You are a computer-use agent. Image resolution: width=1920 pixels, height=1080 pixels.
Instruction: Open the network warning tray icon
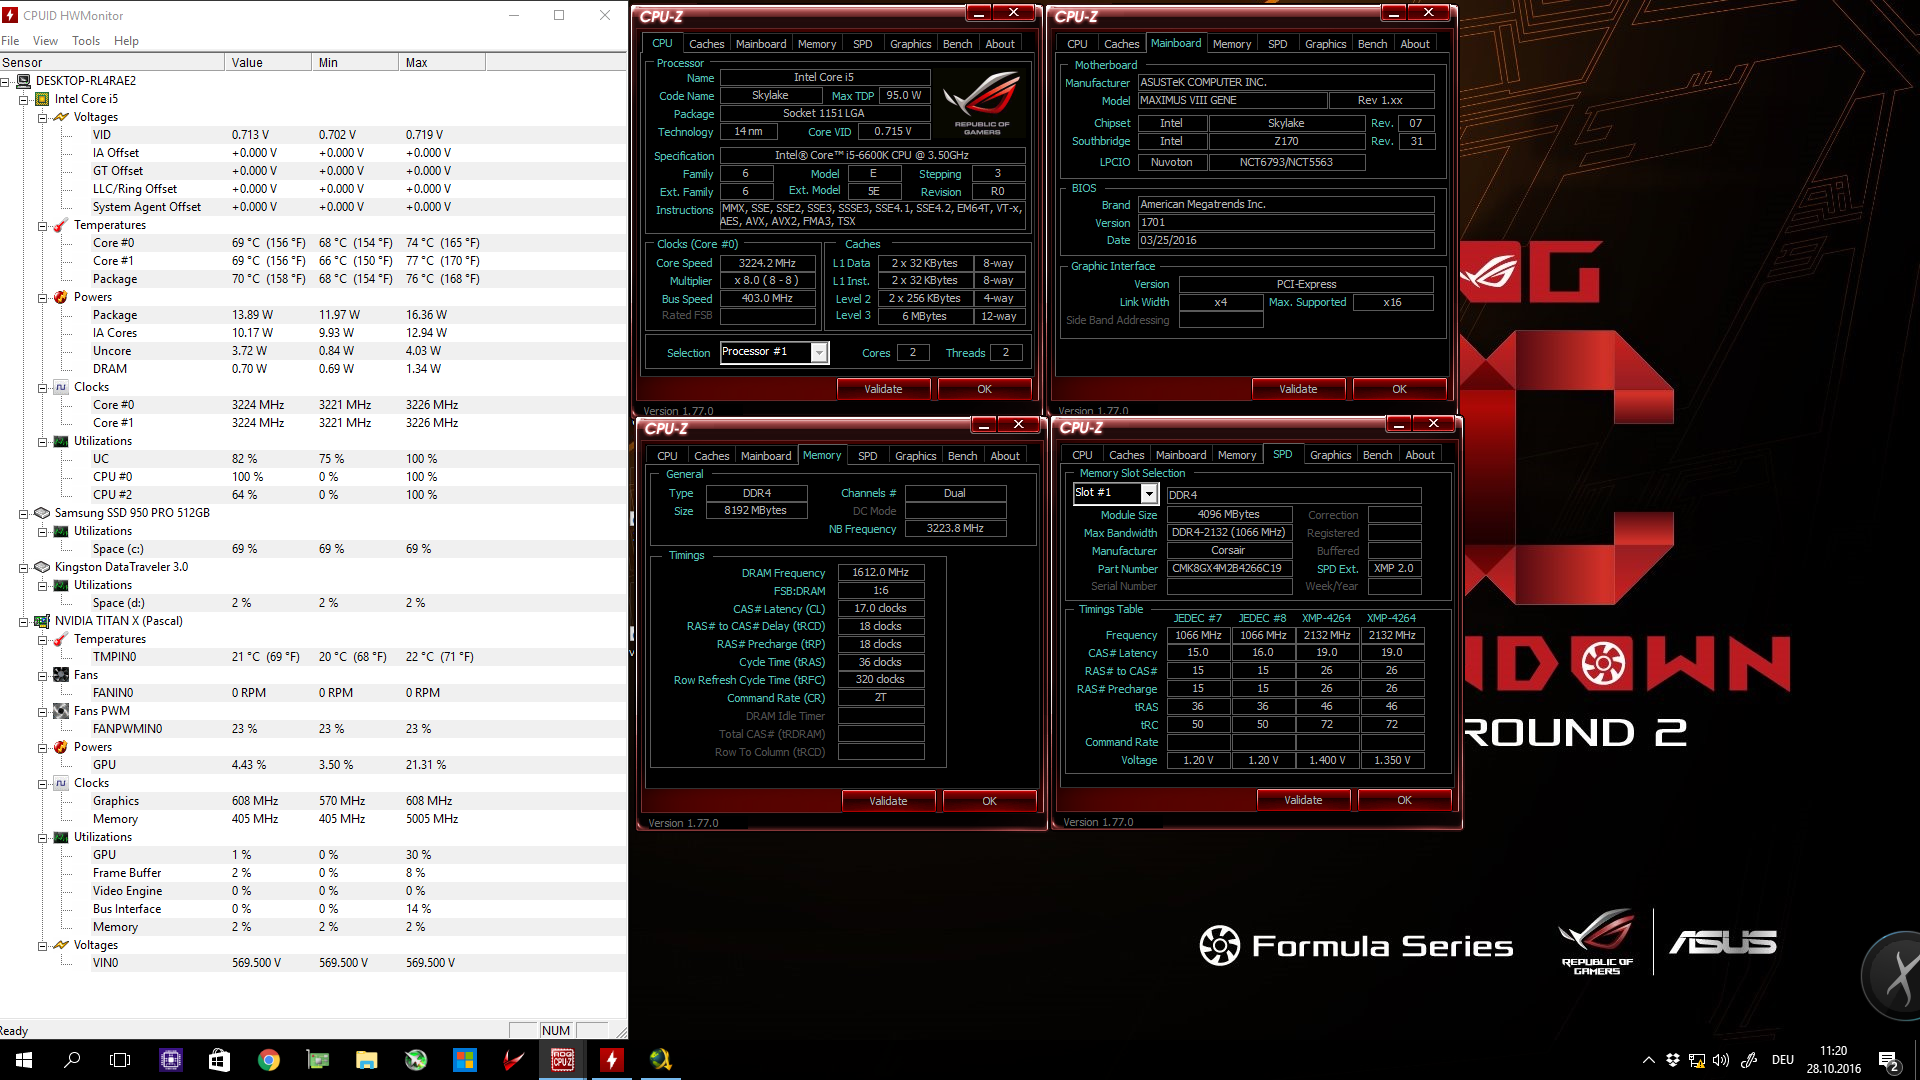pyautogui.click(x=1697, y=1060)
